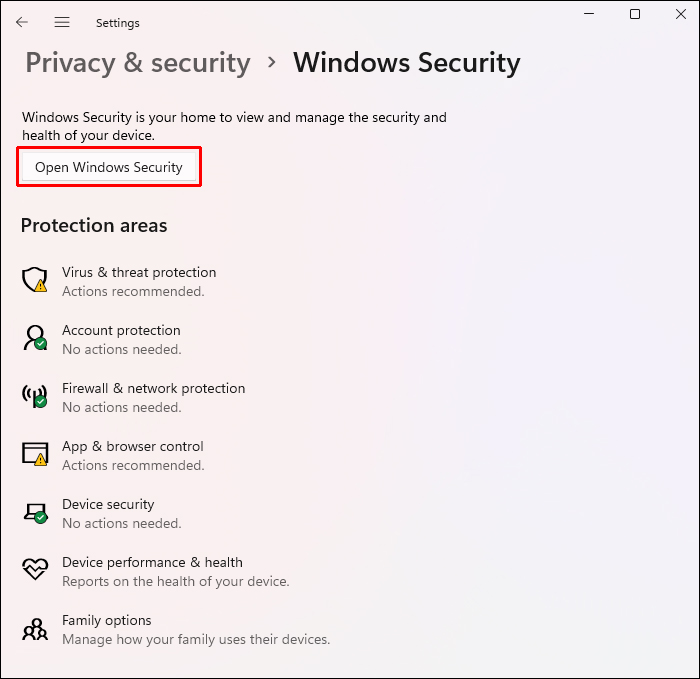Image resolution: width=700 pixels, height=679 pixels.
Task: Maximize the Settings window
Action: point(635,14)
